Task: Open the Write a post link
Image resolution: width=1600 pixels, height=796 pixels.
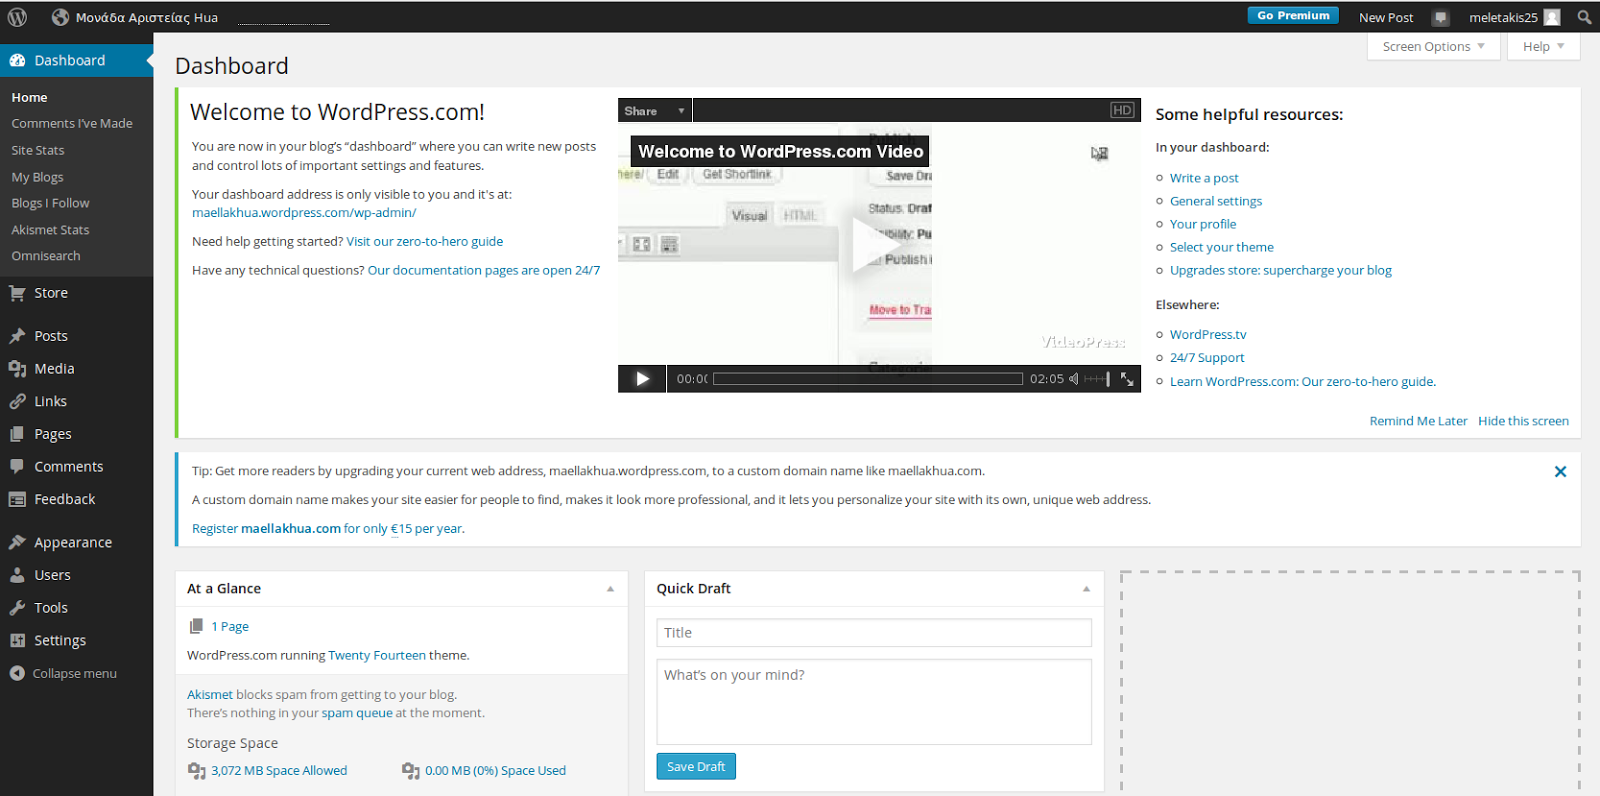Action: click(1204, 178)
